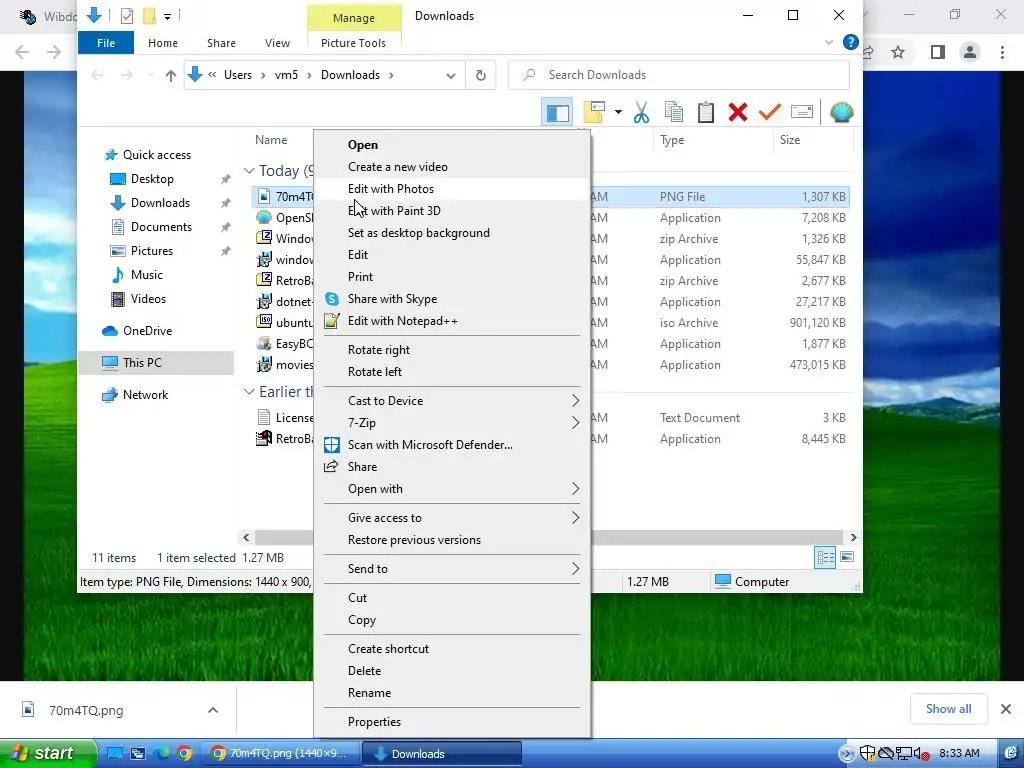This screenshot has width=1024, height=768.
Task: Switch to large thumbnails view icon
Action: 847,557
